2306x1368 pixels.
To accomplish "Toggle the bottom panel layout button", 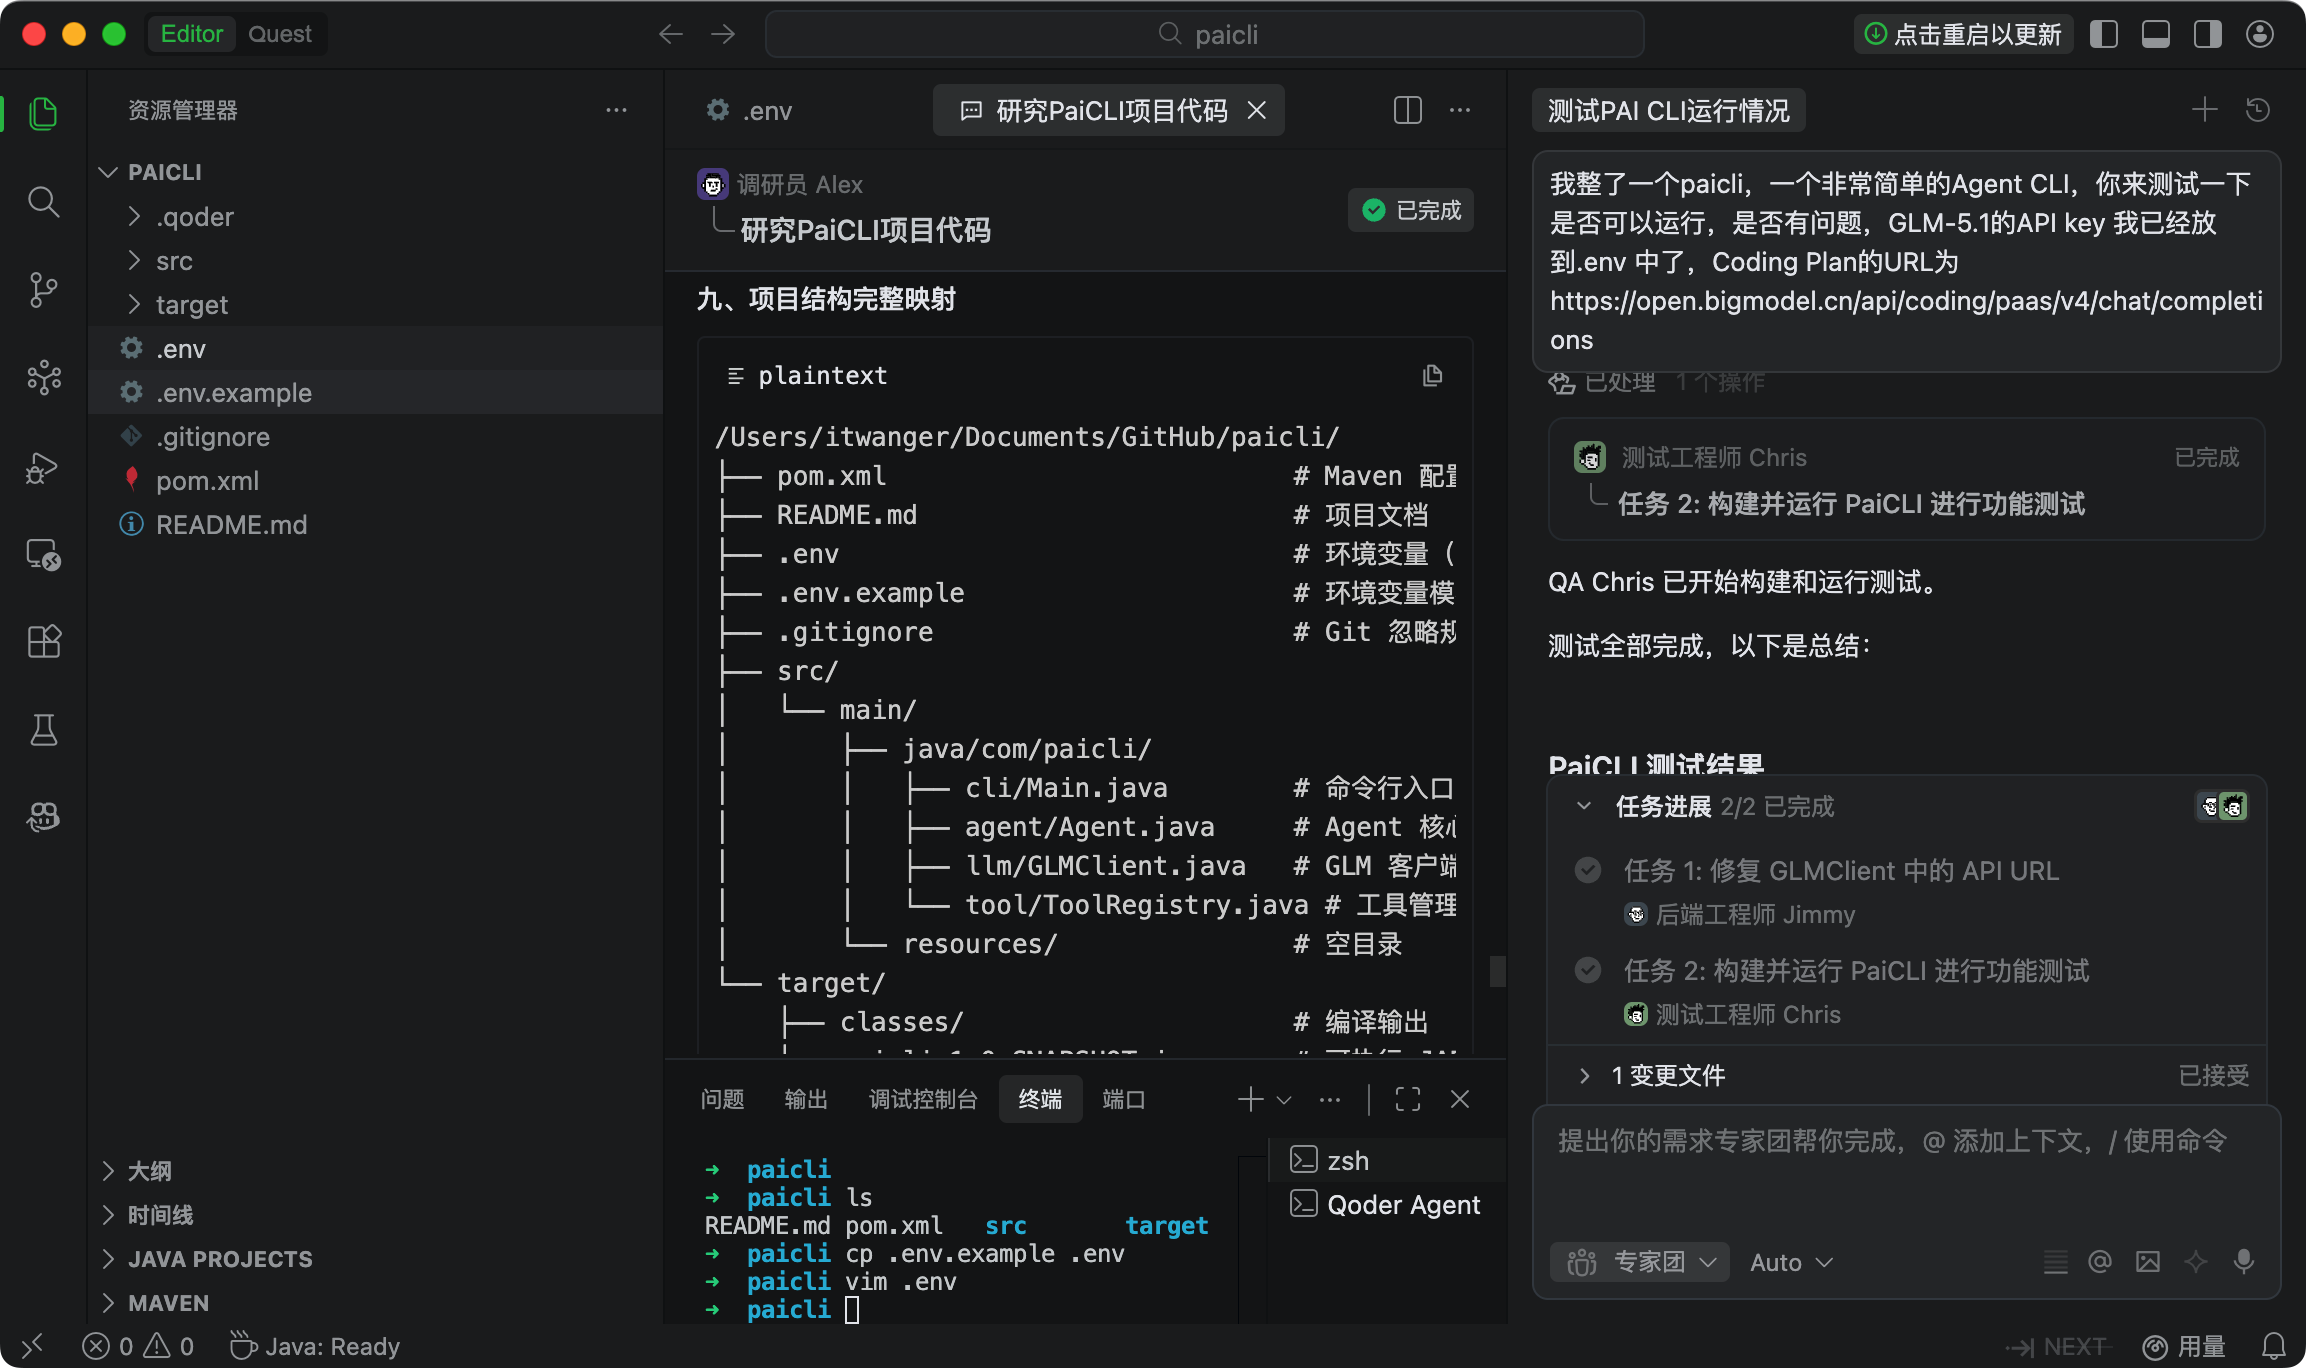I will [x=2156, y=34].
